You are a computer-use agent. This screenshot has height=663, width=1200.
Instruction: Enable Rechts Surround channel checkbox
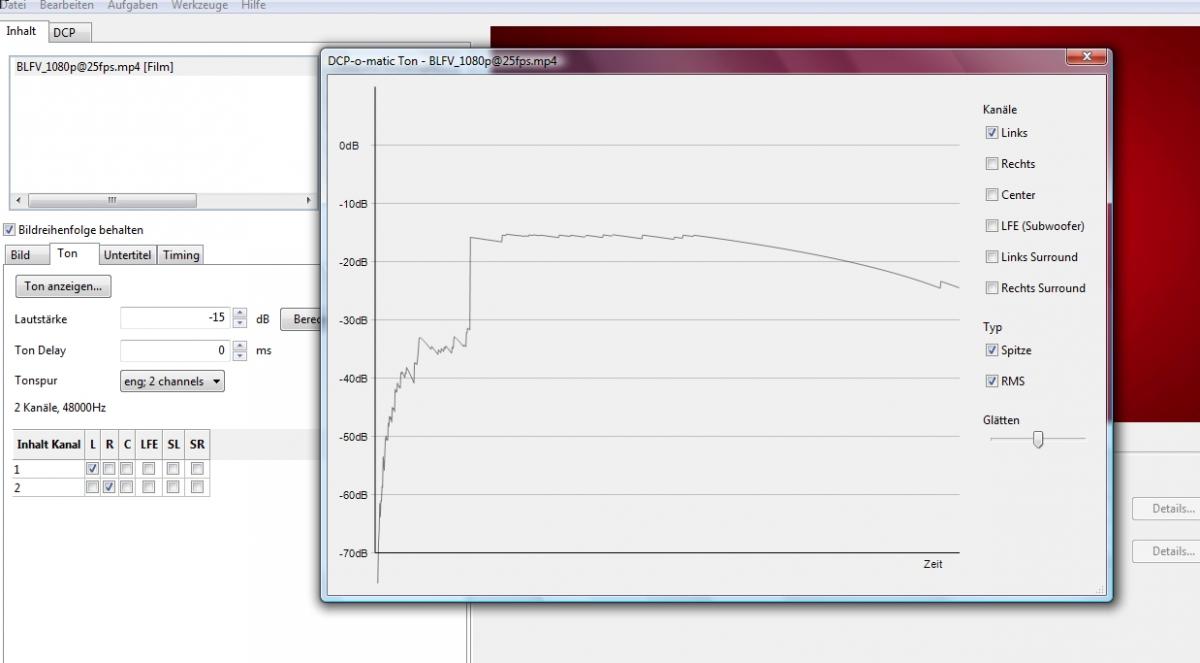pyautogui.click(x=992, y=288)
